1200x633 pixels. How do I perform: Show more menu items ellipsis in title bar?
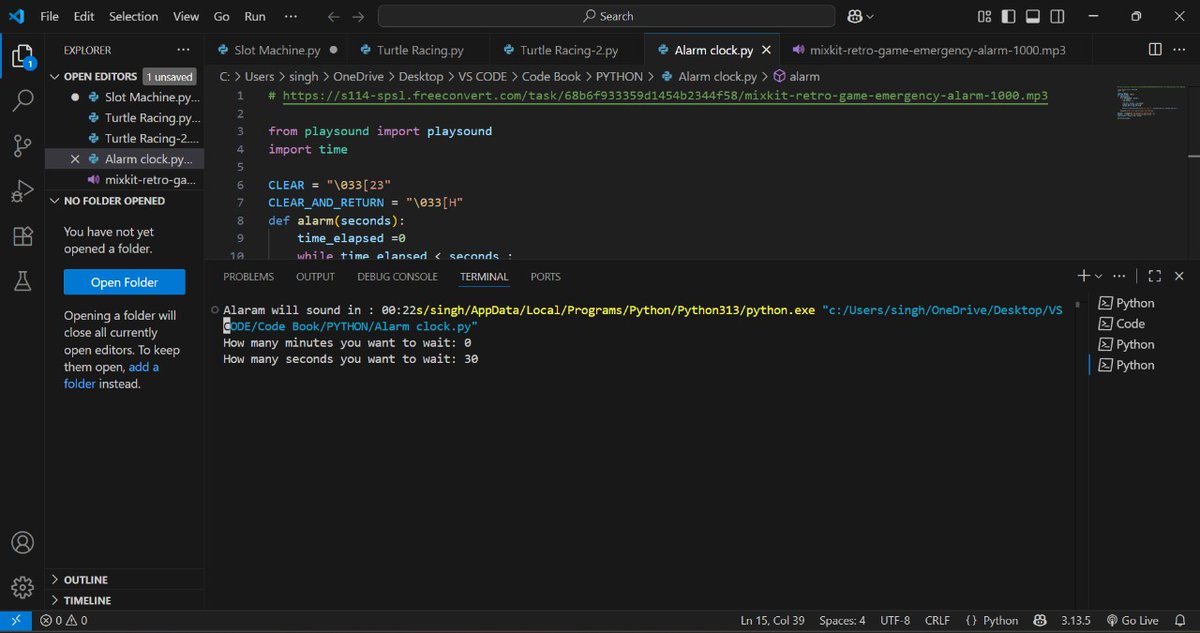pyautogui.click(x=291, y=16)
